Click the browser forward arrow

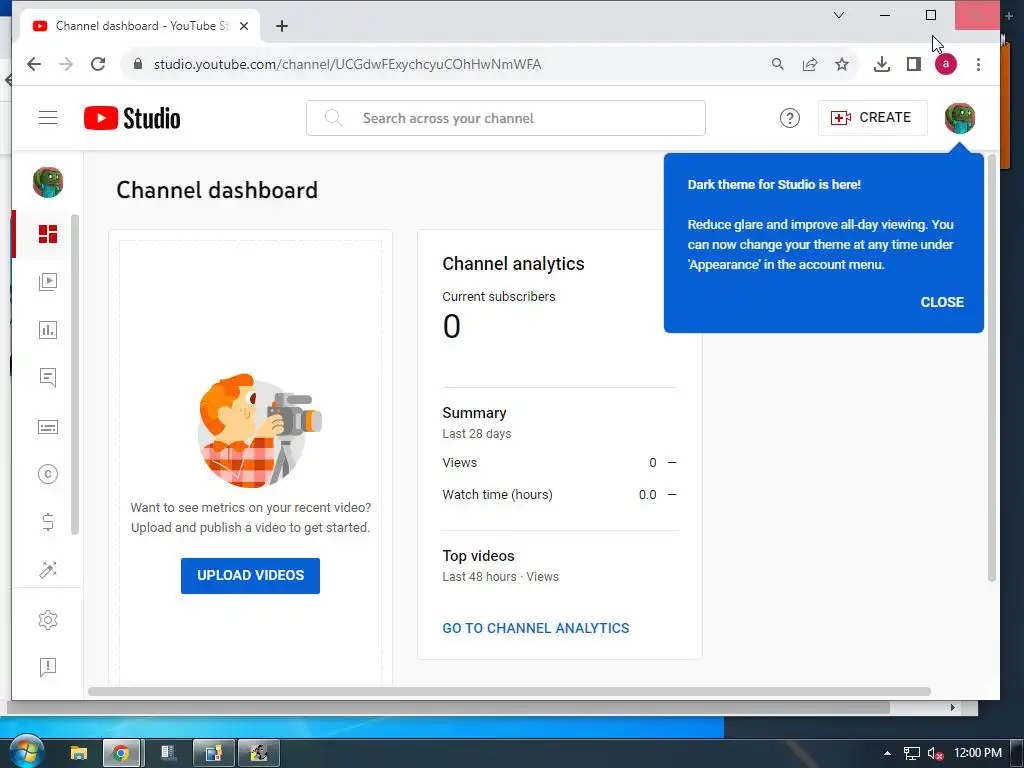click(66, 64)
